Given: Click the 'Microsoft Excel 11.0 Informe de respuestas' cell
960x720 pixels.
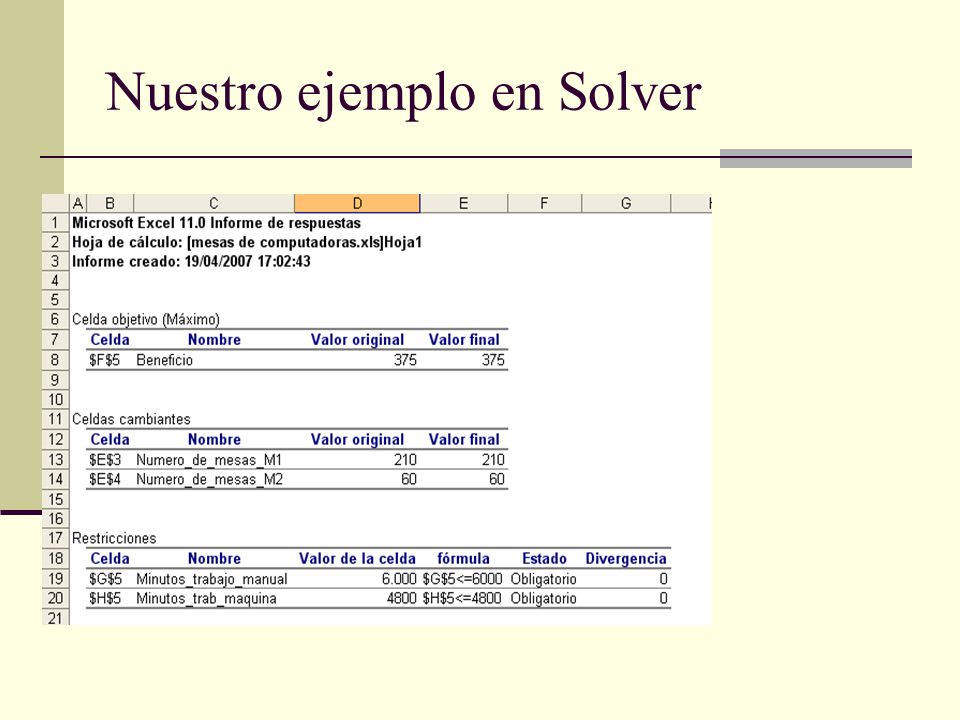Looking at the screenshot, I should click(216, 223).
